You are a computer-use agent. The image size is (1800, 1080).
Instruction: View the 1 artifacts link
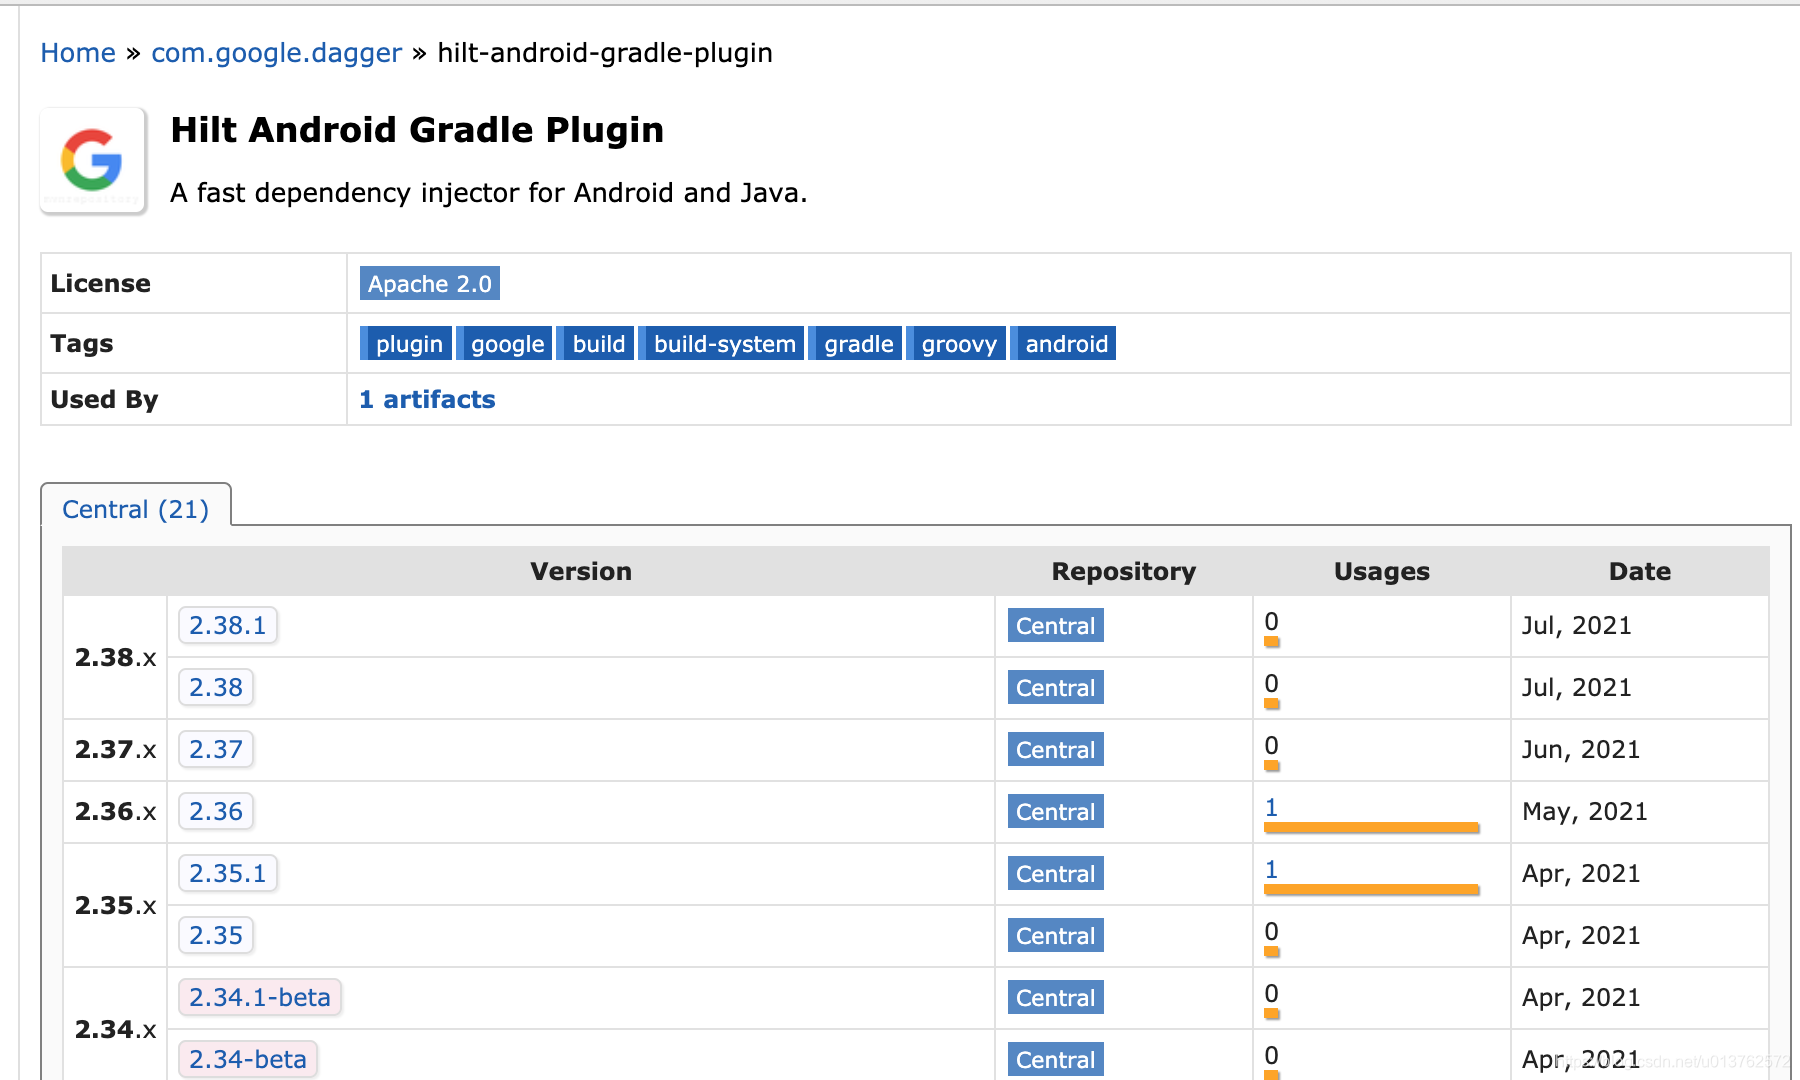click(427, 400)
